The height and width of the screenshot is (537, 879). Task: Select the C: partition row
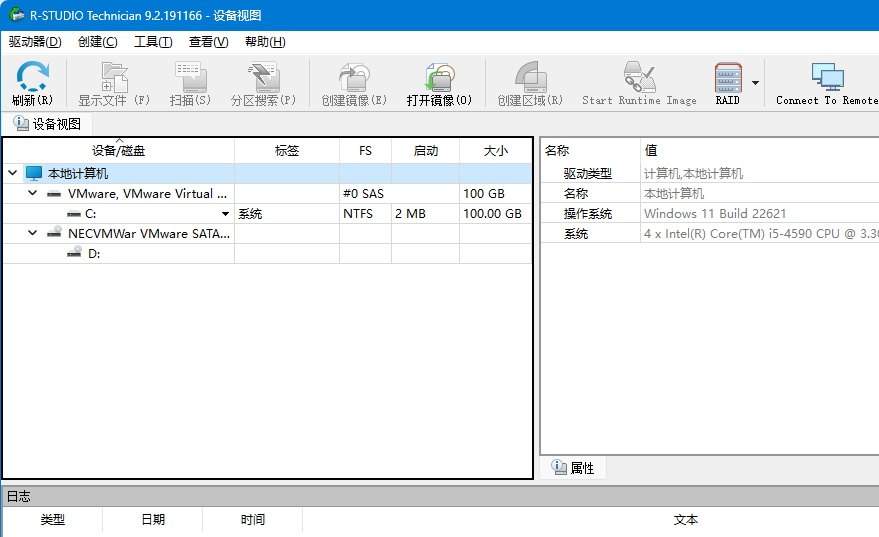(267, 214)
